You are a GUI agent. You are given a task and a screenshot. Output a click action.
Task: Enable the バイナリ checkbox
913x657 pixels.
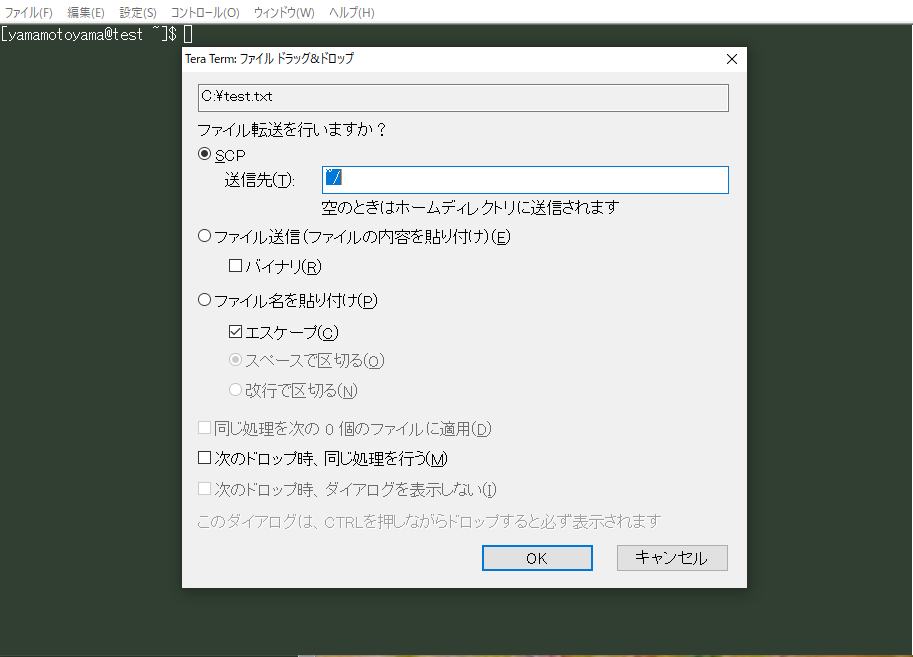pyautogui.click(x=237, y=266)
